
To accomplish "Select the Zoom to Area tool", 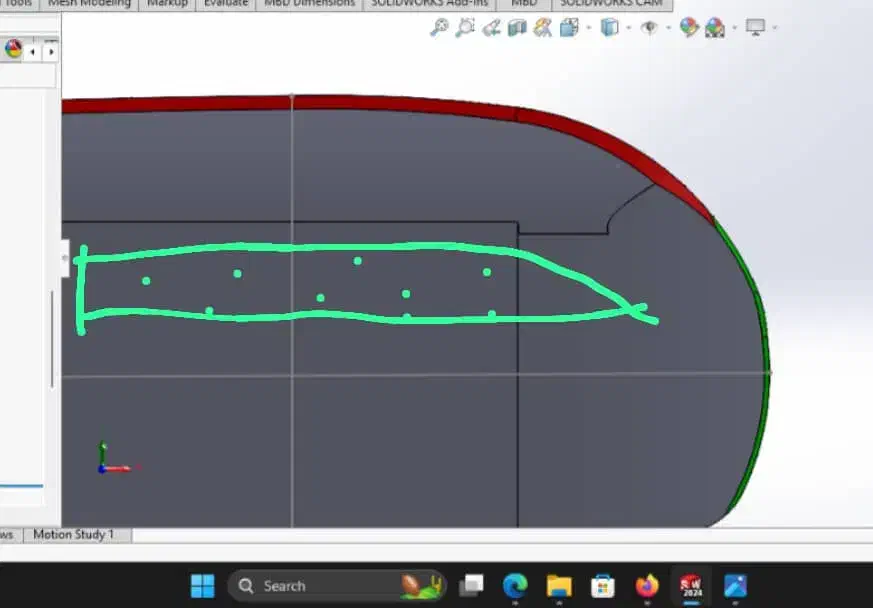I will pyautogui.click(x=465, y=28).
